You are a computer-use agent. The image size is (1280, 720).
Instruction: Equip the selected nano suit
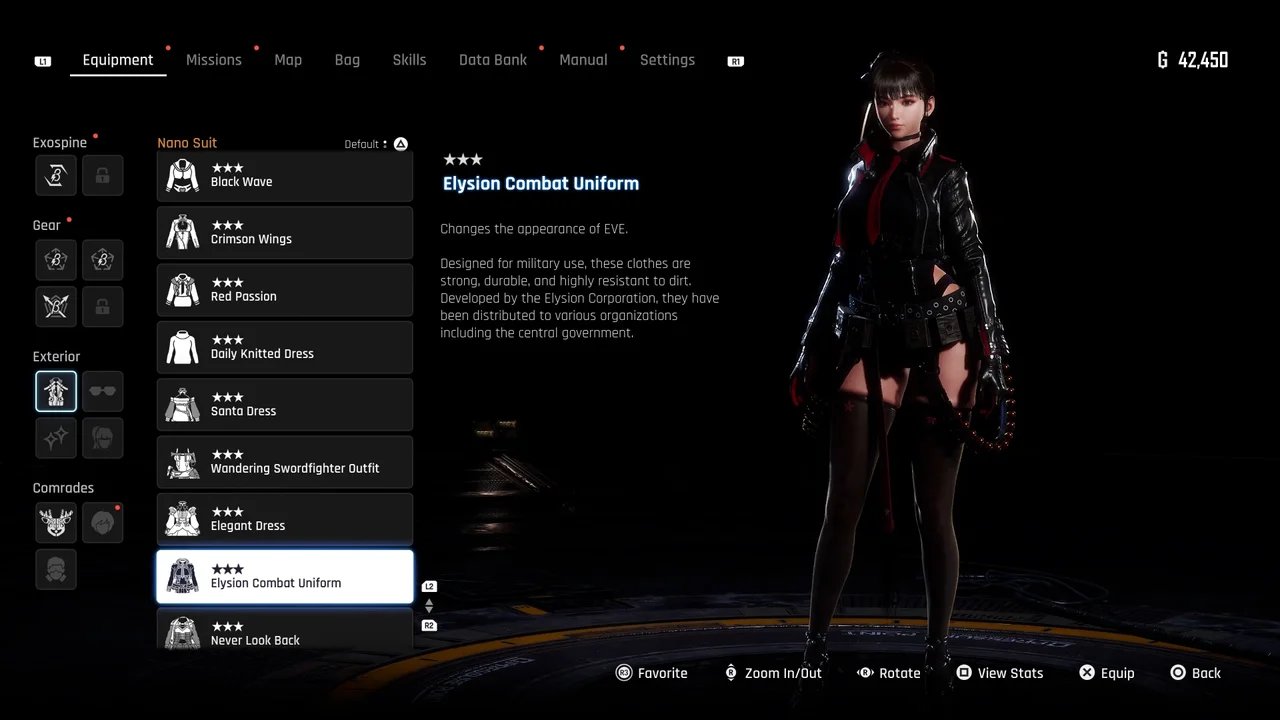click(x=1107, y=673)
